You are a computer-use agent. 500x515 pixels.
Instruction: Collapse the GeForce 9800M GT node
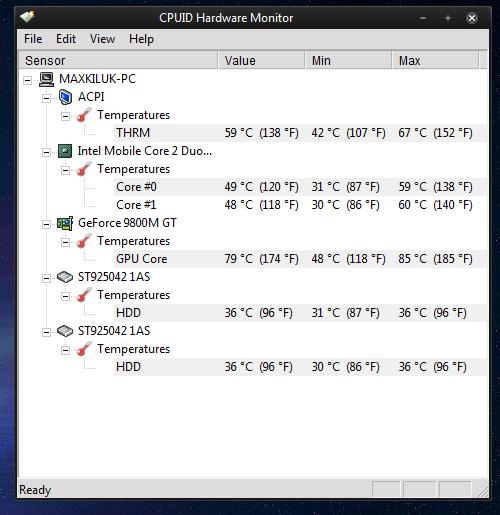46,224
